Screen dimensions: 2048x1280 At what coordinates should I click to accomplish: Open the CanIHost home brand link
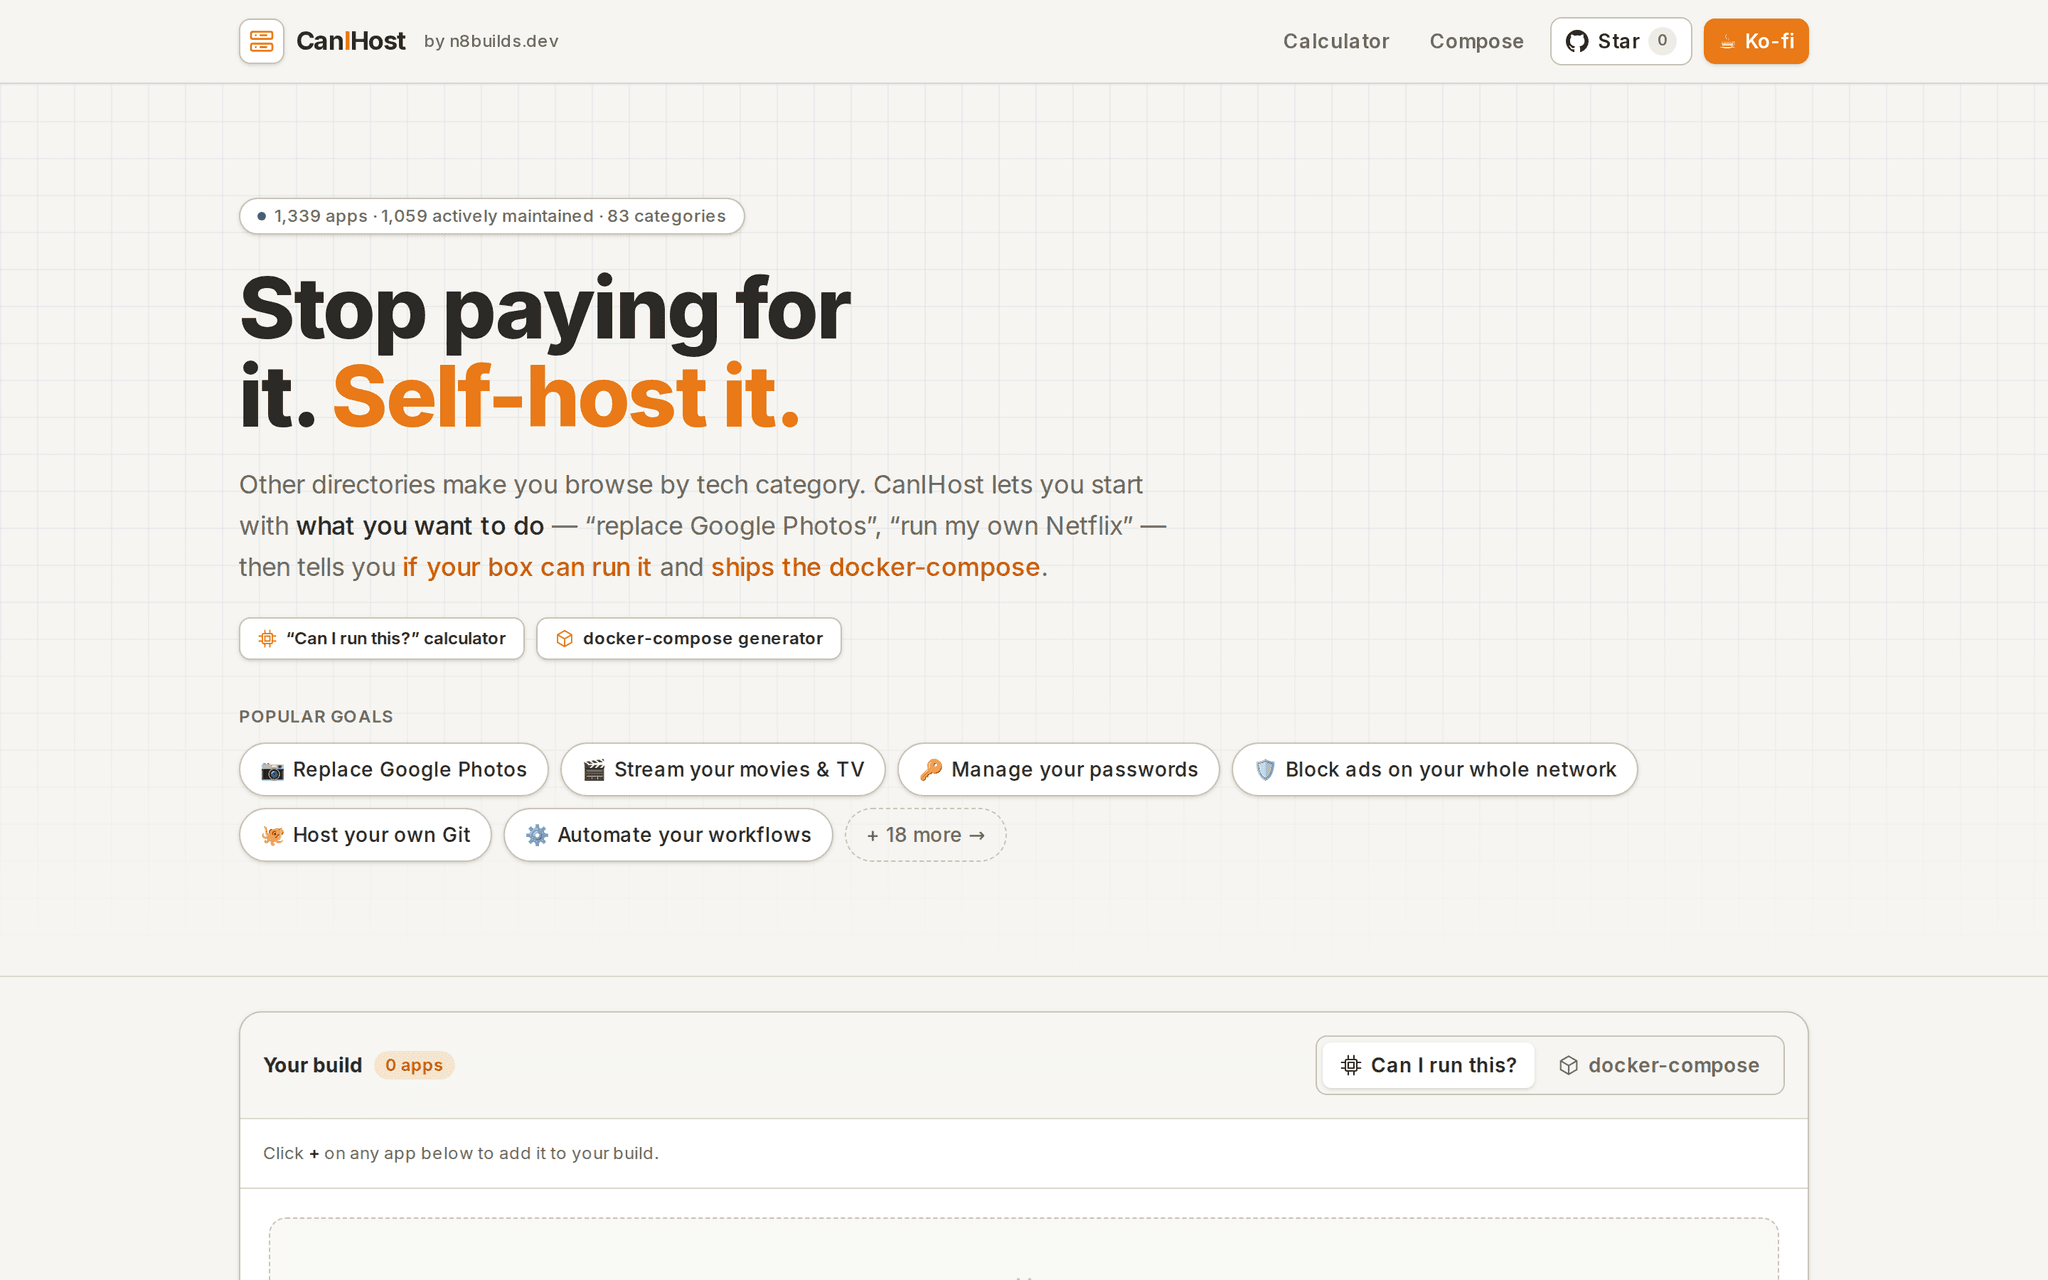350,41
